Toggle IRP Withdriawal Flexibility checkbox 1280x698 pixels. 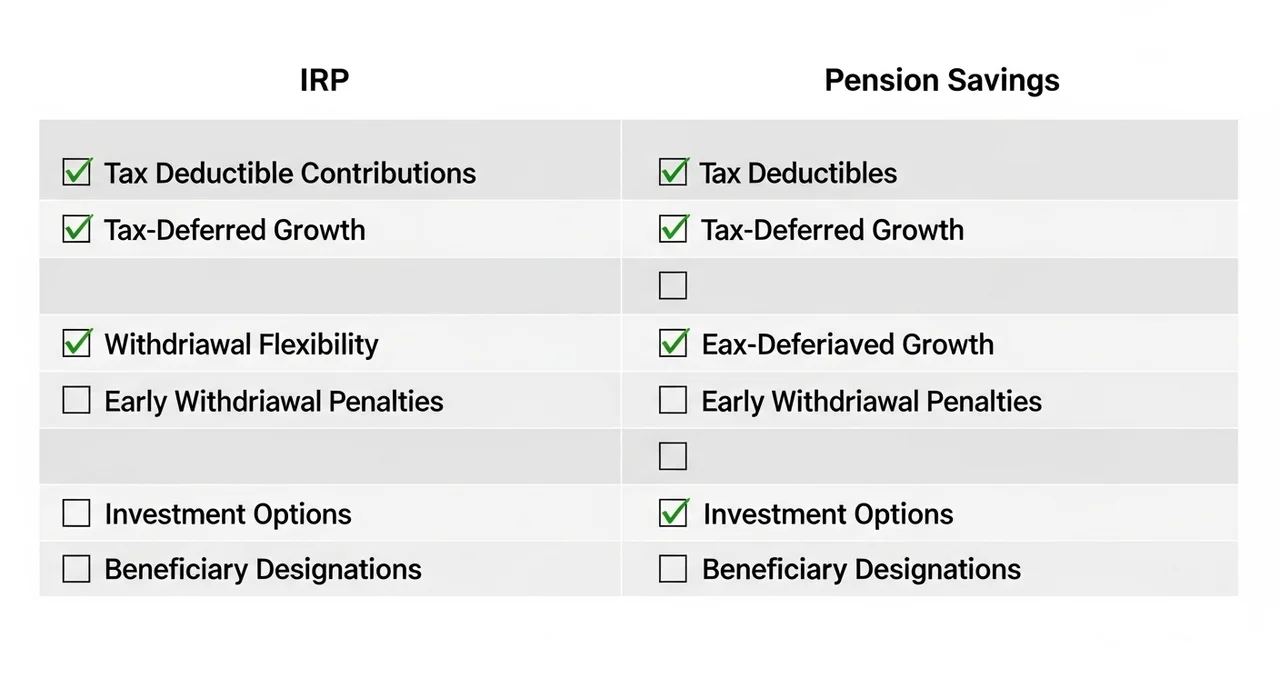[x=77, y=344]
